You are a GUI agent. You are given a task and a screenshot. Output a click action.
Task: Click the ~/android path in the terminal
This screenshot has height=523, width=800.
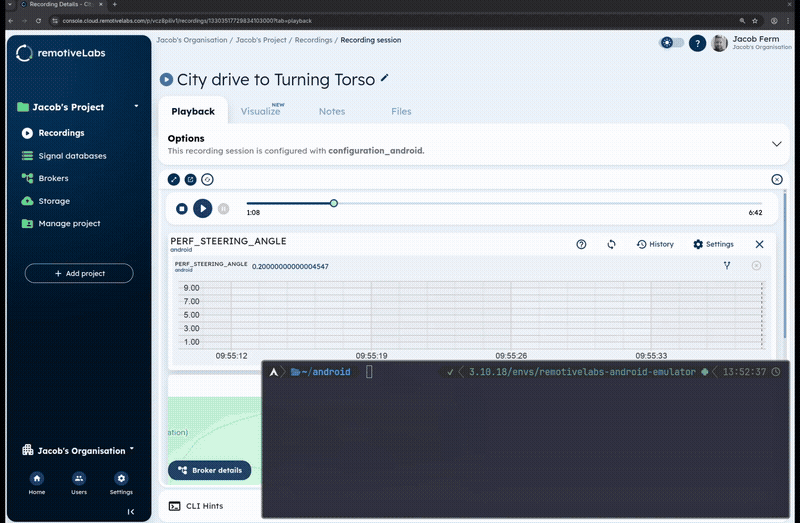coord(326,372)
